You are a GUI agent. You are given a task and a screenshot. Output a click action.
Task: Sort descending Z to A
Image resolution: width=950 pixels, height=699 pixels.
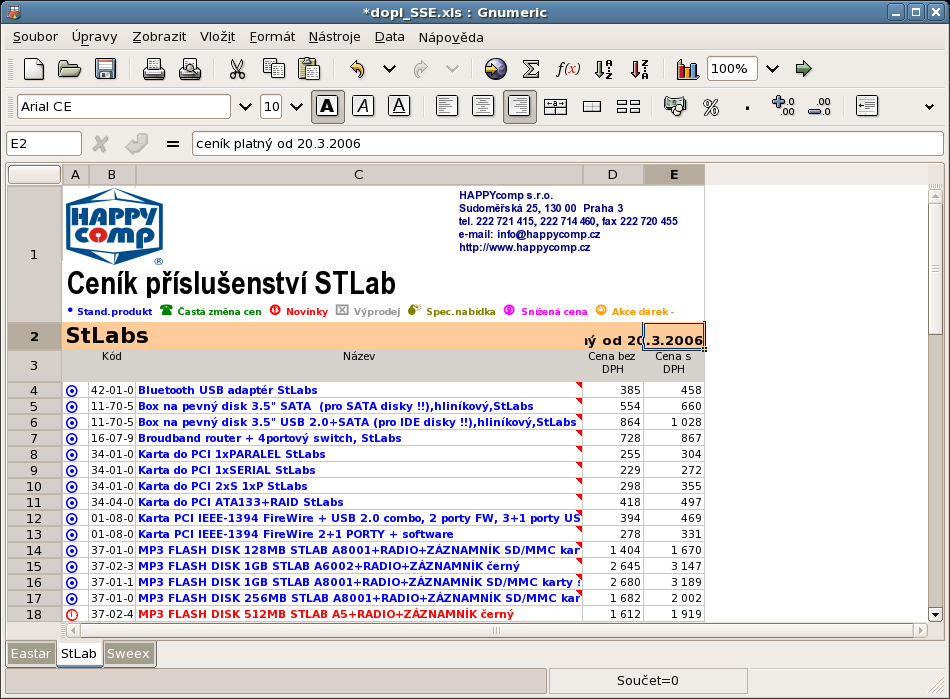[640, 69]
